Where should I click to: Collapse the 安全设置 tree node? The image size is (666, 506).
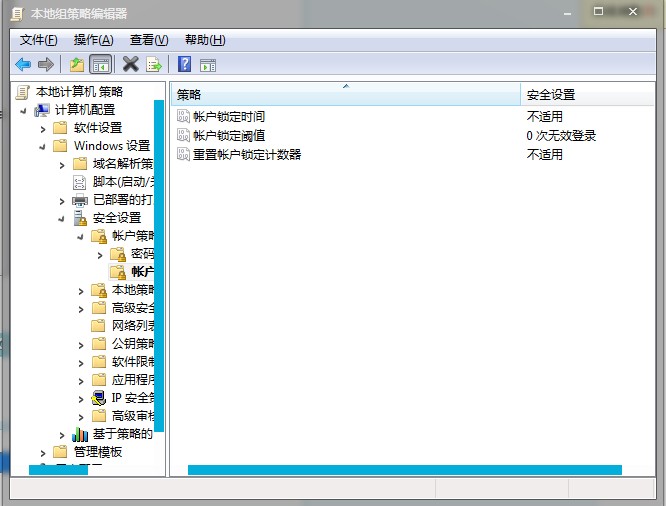point(62,218)
